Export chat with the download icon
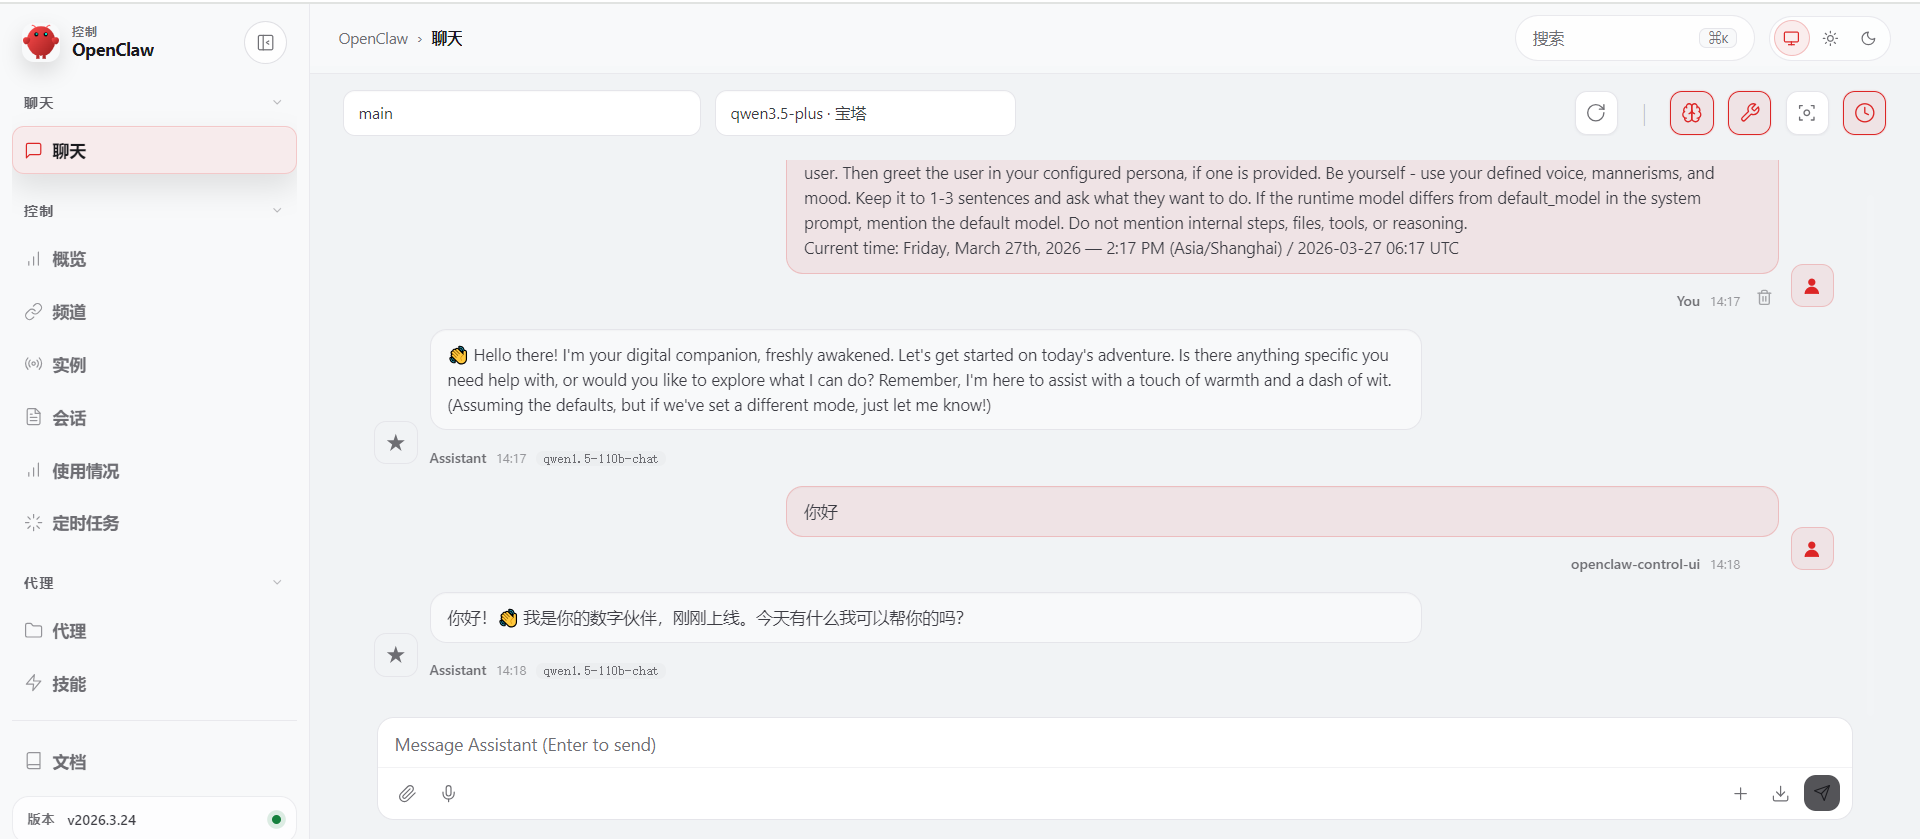Image resolution: width=1920 pixels, height=839 pixels. coord(1781,794)
